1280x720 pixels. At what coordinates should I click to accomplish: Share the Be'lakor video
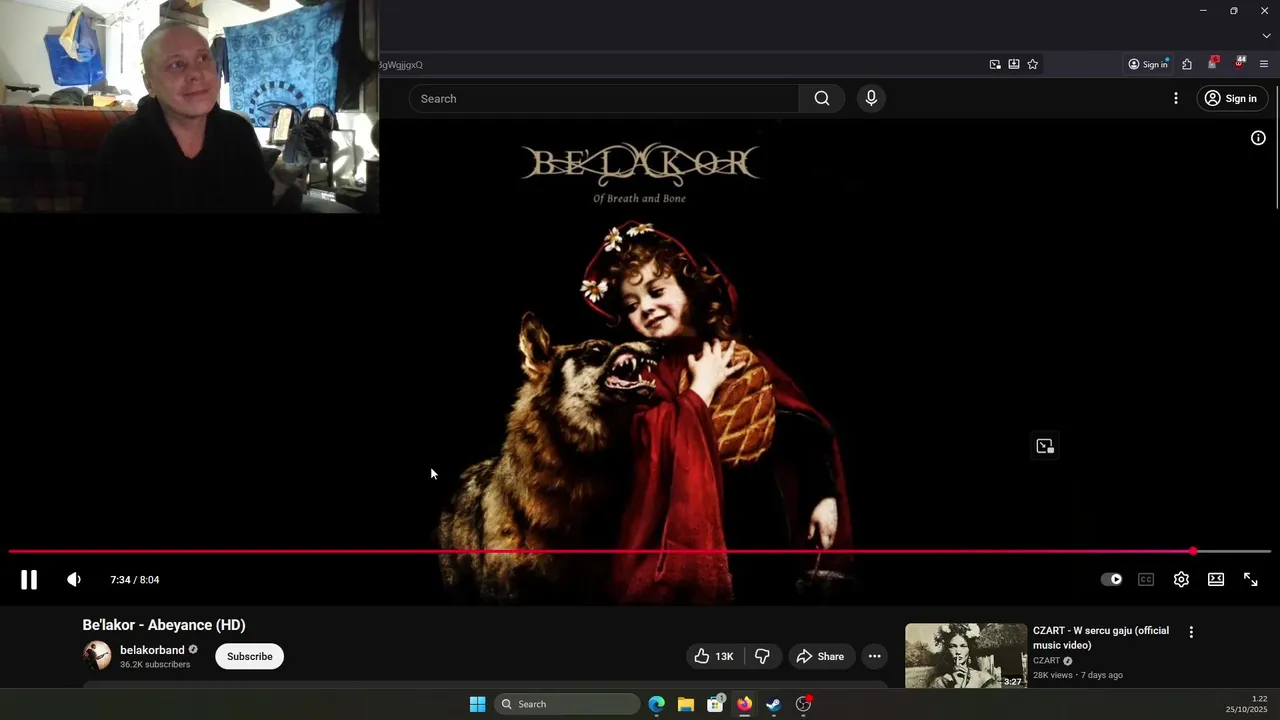pos(820,657)
